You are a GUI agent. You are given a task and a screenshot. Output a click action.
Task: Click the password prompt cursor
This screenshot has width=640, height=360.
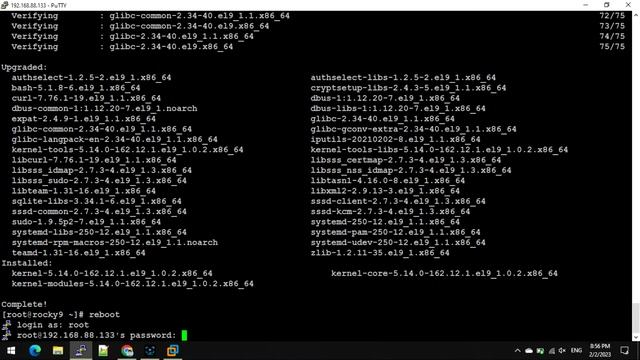(x=184, y=336)
